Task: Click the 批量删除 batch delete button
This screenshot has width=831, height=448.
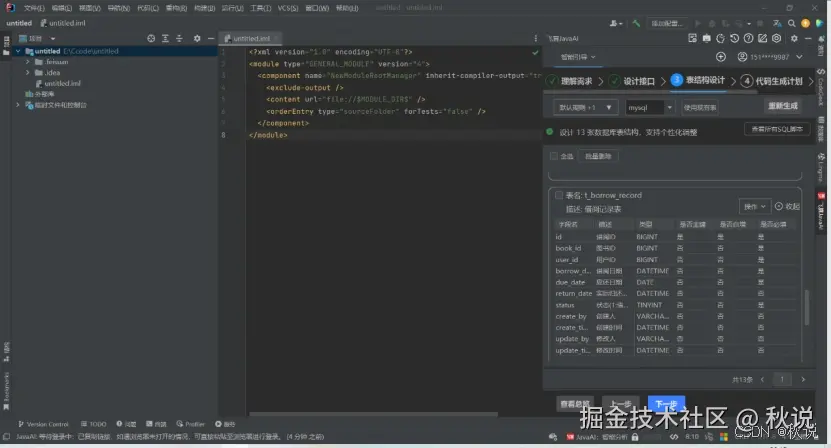Action: point(598,156)
